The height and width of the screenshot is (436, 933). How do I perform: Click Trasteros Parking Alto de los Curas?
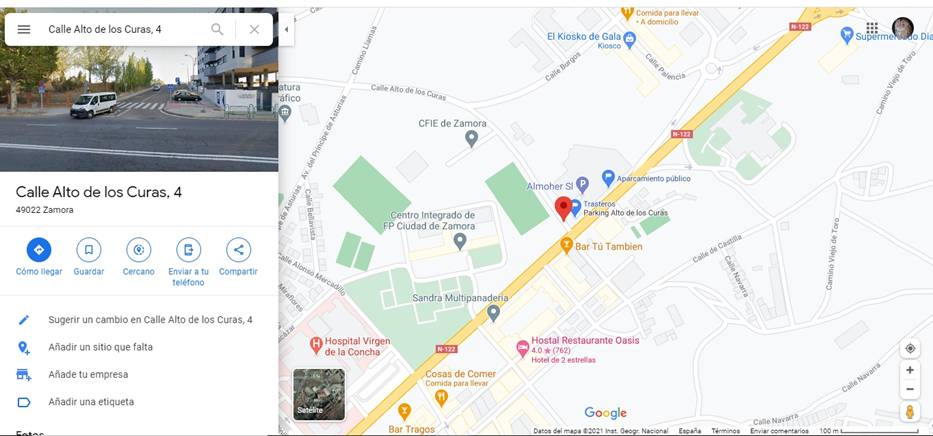point(576,208)
